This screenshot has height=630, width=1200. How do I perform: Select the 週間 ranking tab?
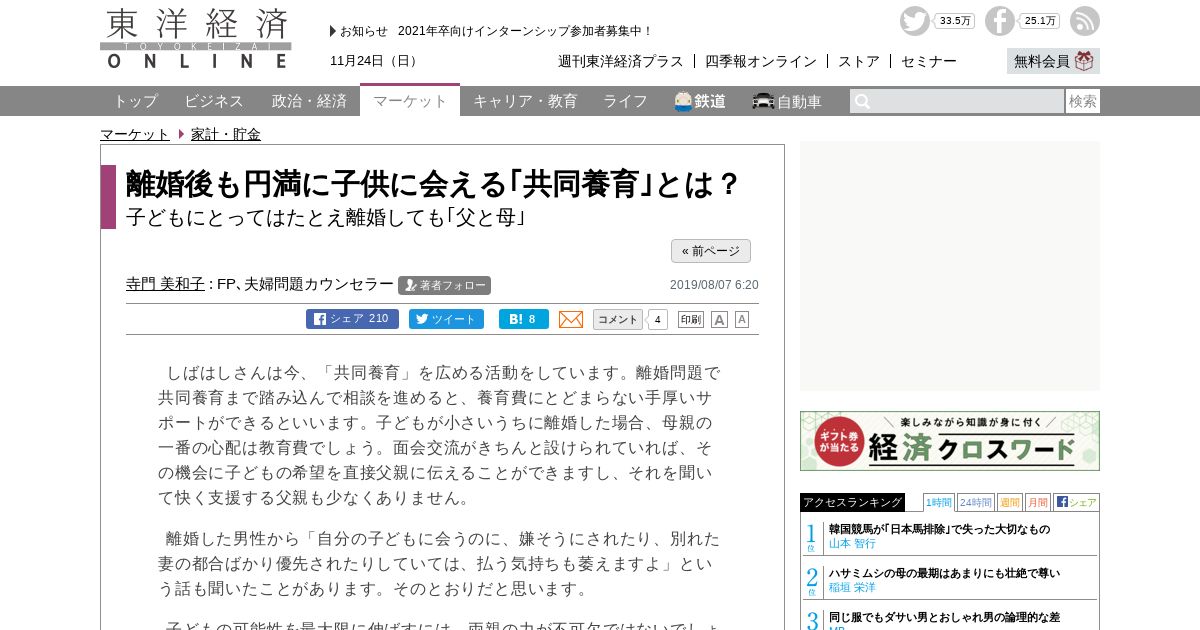[1010, 502]
